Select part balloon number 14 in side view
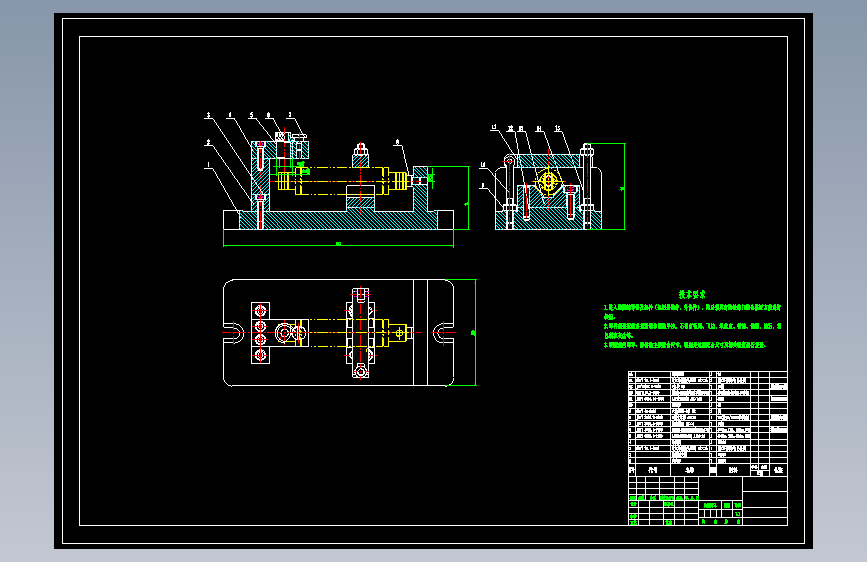This screenshot has width=867, height=562. (x=539, y=129)
